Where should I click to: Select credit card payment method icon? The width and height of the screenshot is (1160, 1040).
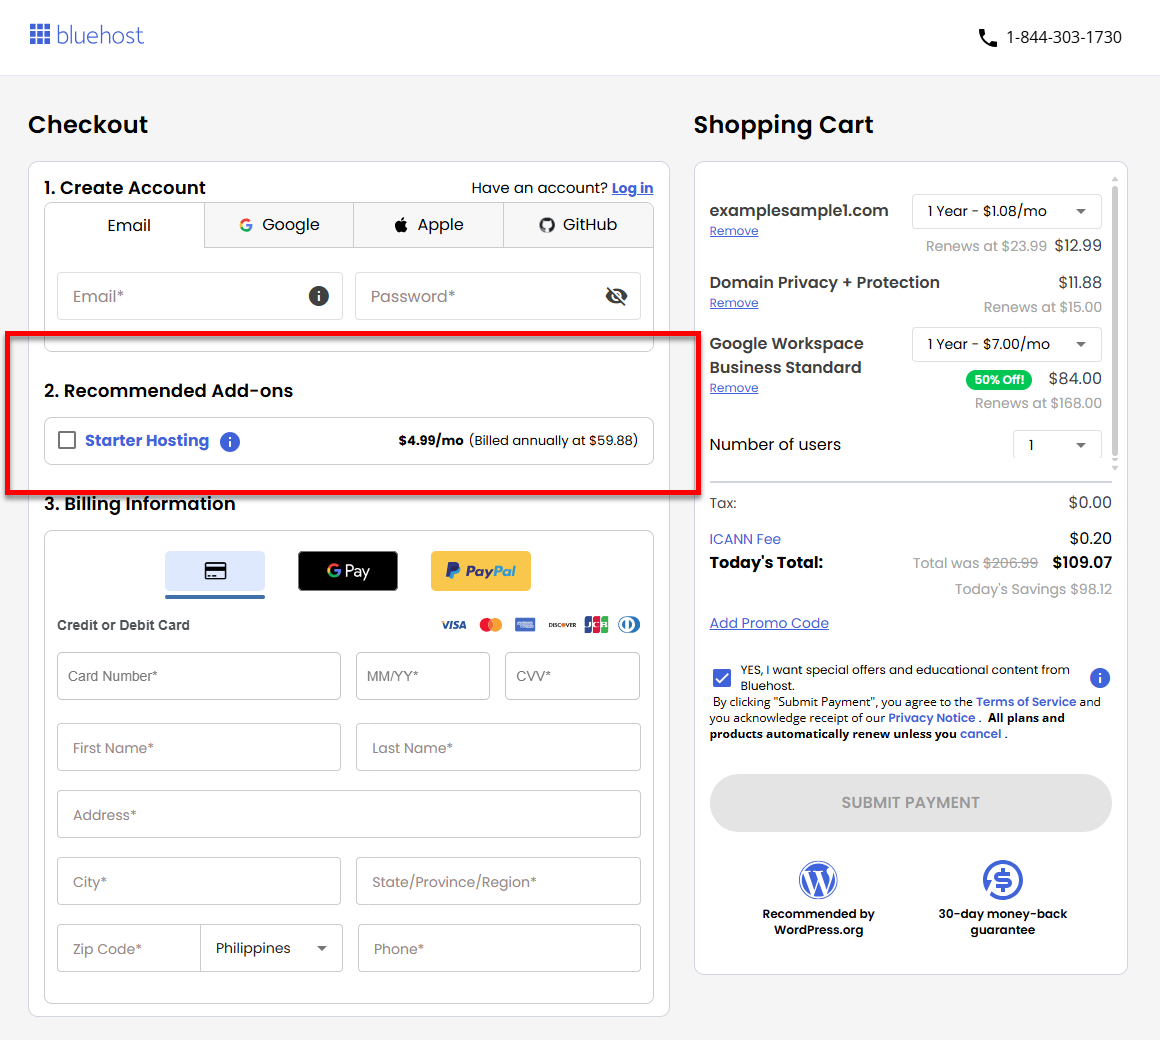click(x=215, y=571)
